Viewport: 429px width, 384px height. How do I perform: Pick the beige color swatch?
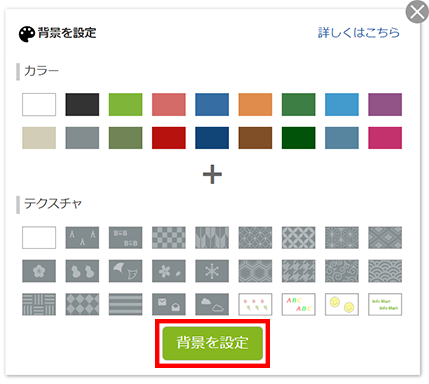tap(39, 138)
